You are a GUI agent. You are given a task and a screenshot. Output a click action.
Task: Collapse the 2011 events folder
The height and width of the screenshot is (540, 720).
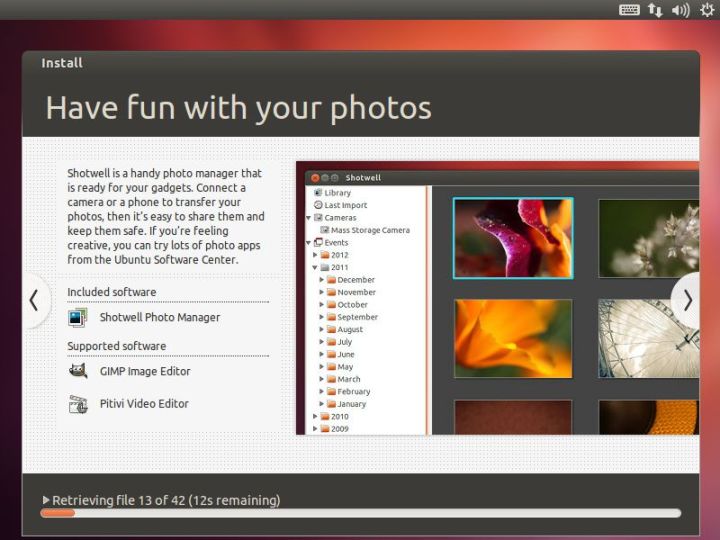[315, 268]
